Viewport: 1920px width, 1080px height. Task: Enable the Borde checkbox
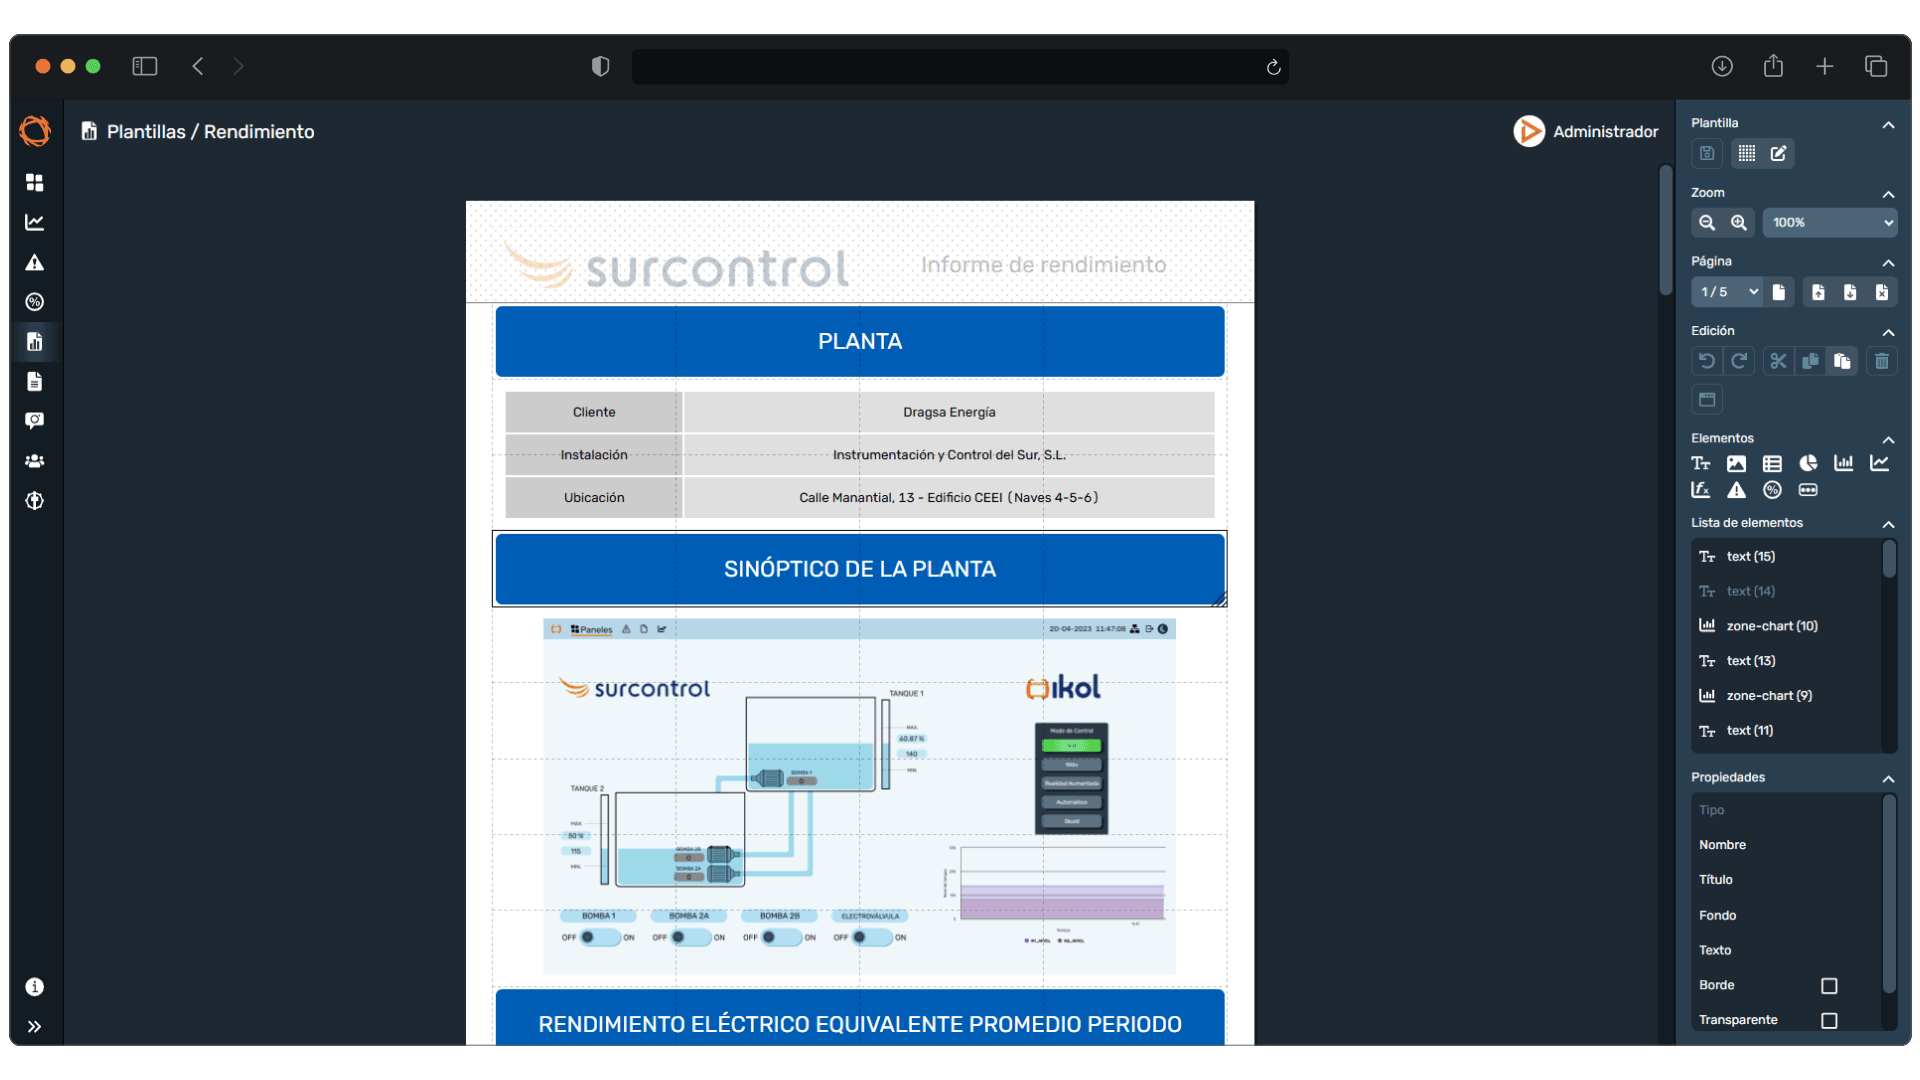tap(1829, 986)
